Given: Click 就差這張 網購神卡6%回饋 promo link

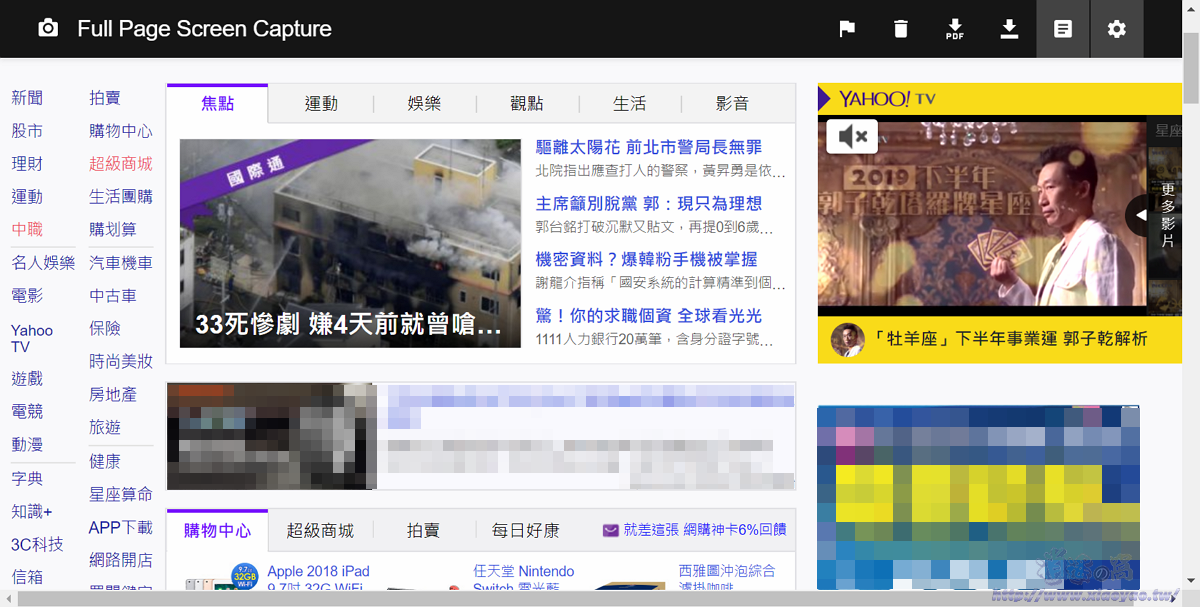Looking at the screenshot, I should [x=704, y=530].
